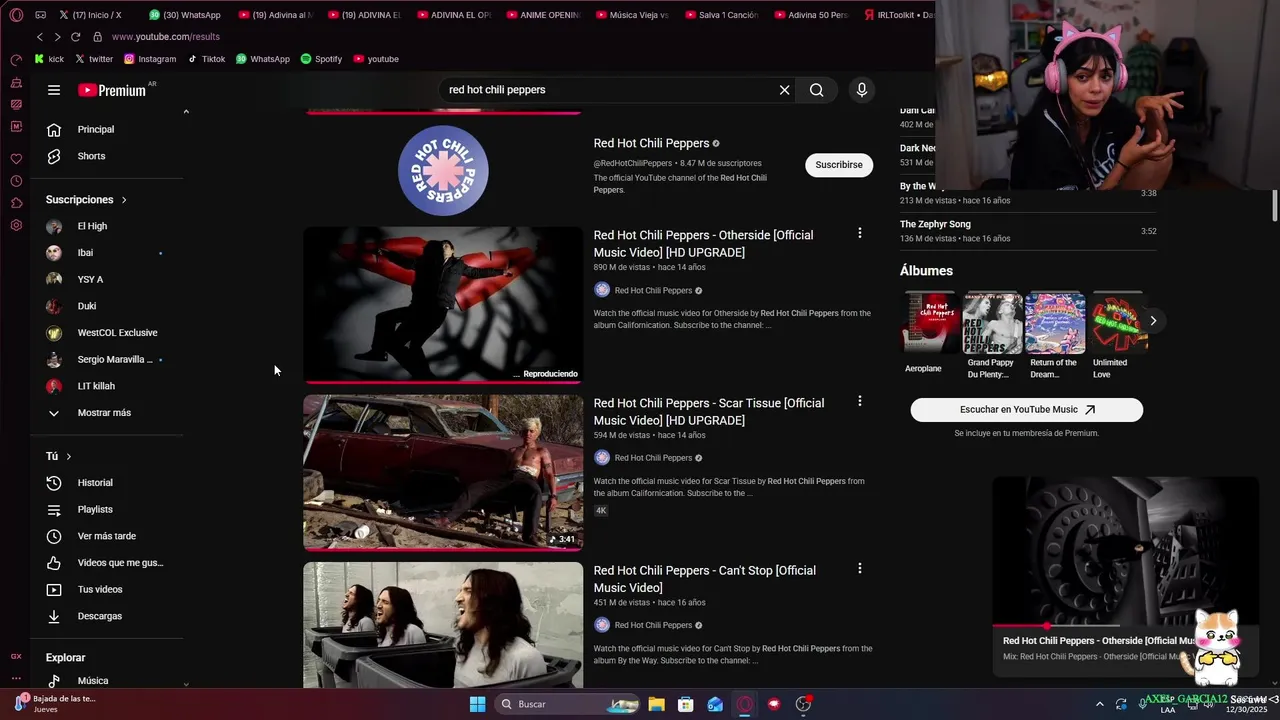Open the Unlimited Love album

point(1115,337)
